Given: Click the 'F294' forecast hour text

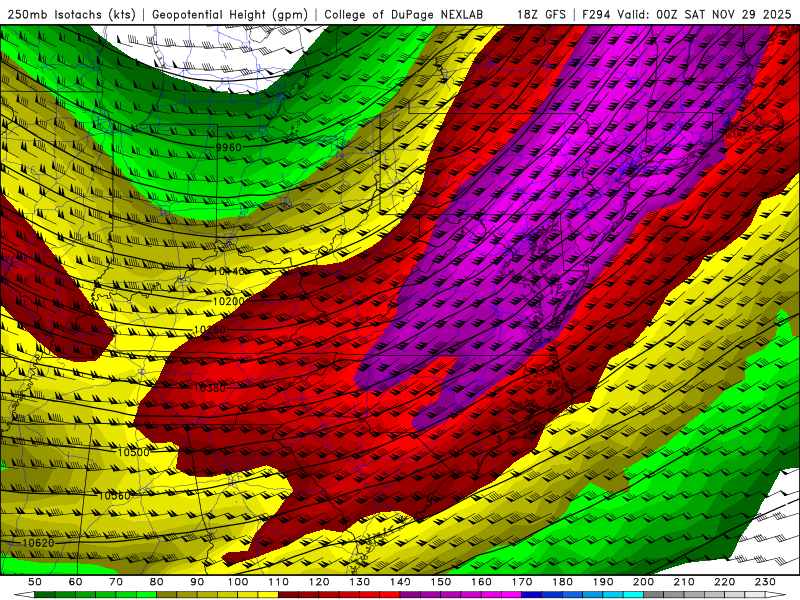Looking at the screenshot, I should tap(596, 14).
